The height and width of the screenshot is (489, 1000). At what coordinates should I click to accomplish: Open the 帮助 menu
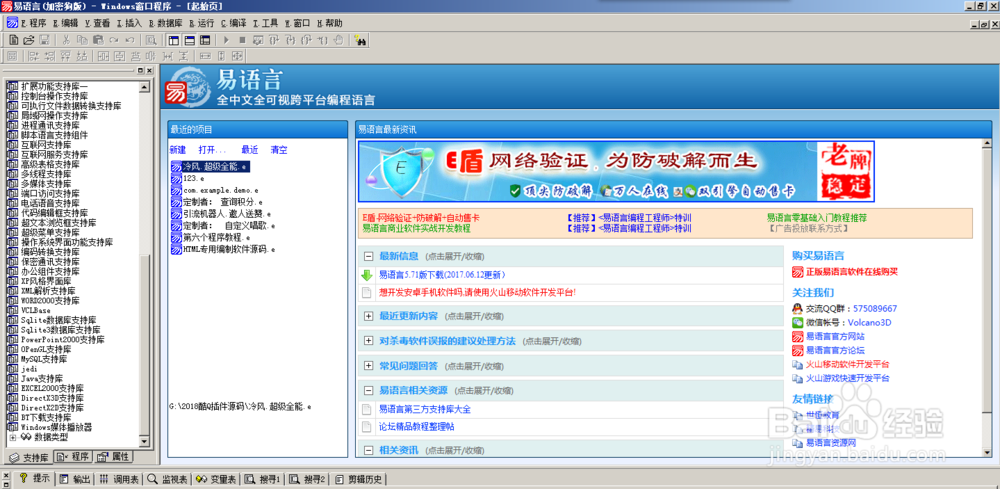tap(329, 23)
